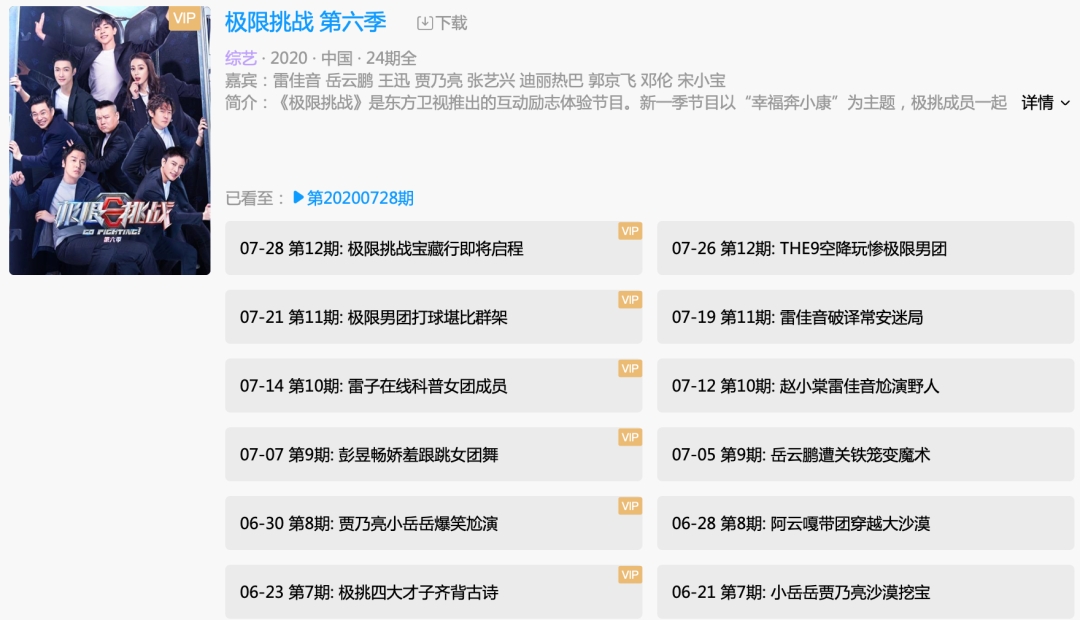Click VIP tag on the 07-28 episode

click(630, 231)
